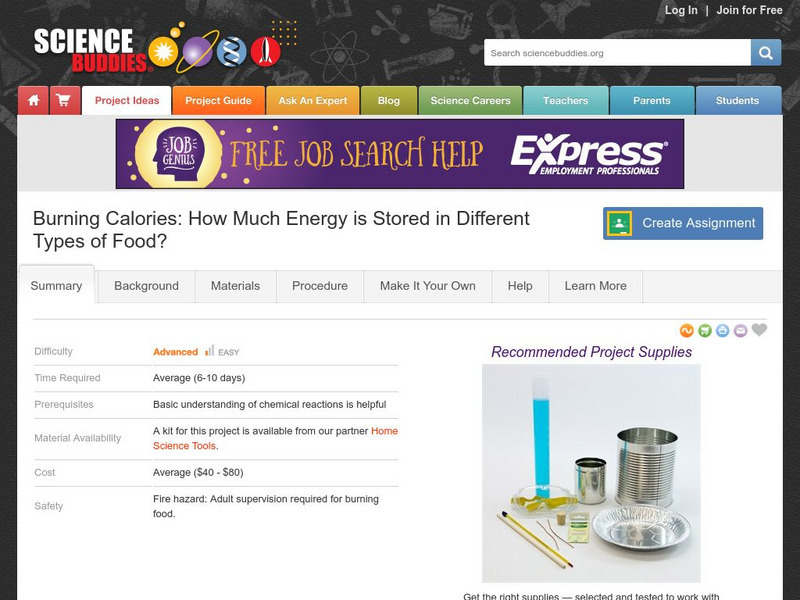This screenshot has height=600, width=800.
Task: Open the shopping cart icon
Action: point(65,101)
